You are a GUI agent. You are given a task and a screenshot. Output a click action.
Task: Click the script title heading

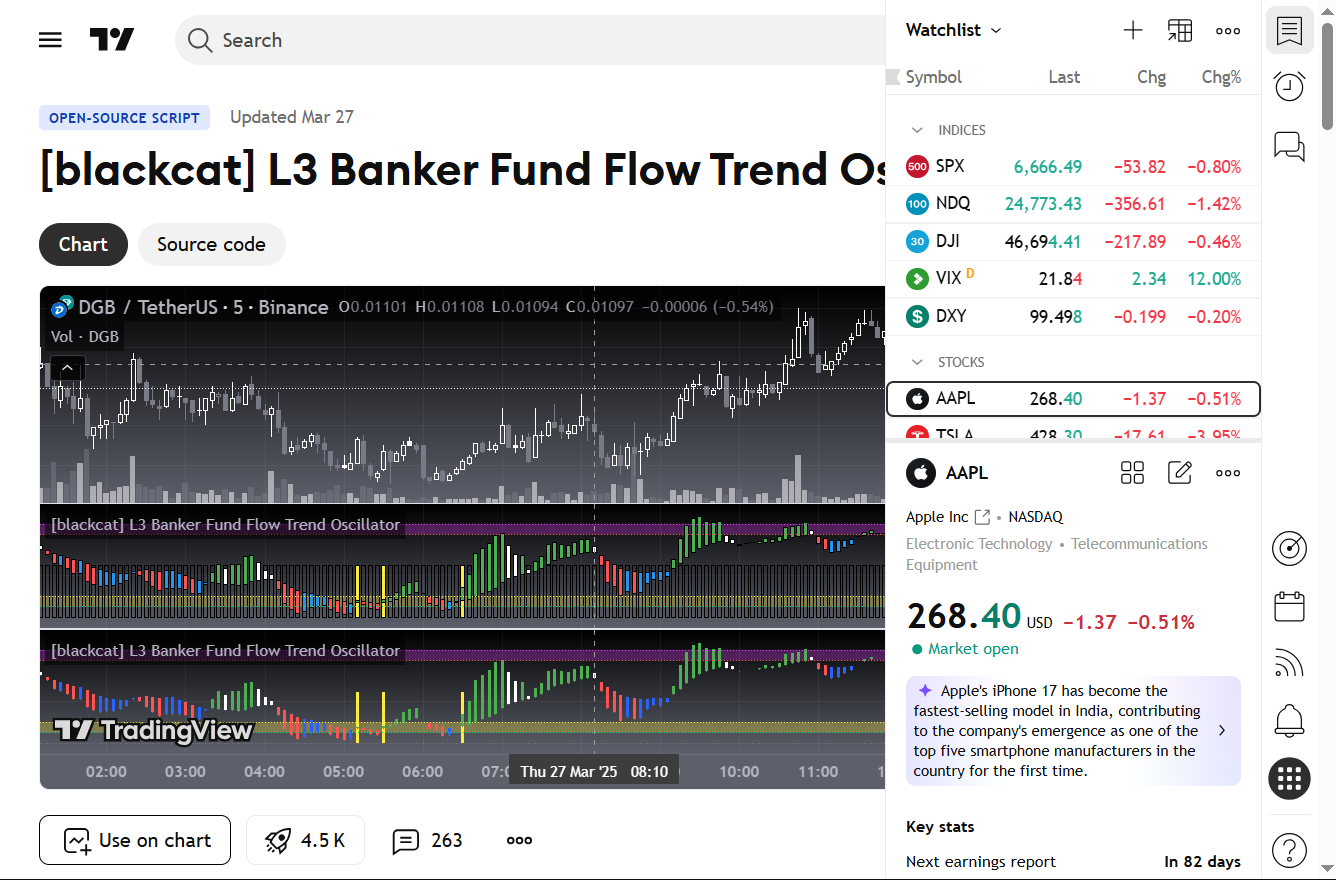[x=462, y=171]
